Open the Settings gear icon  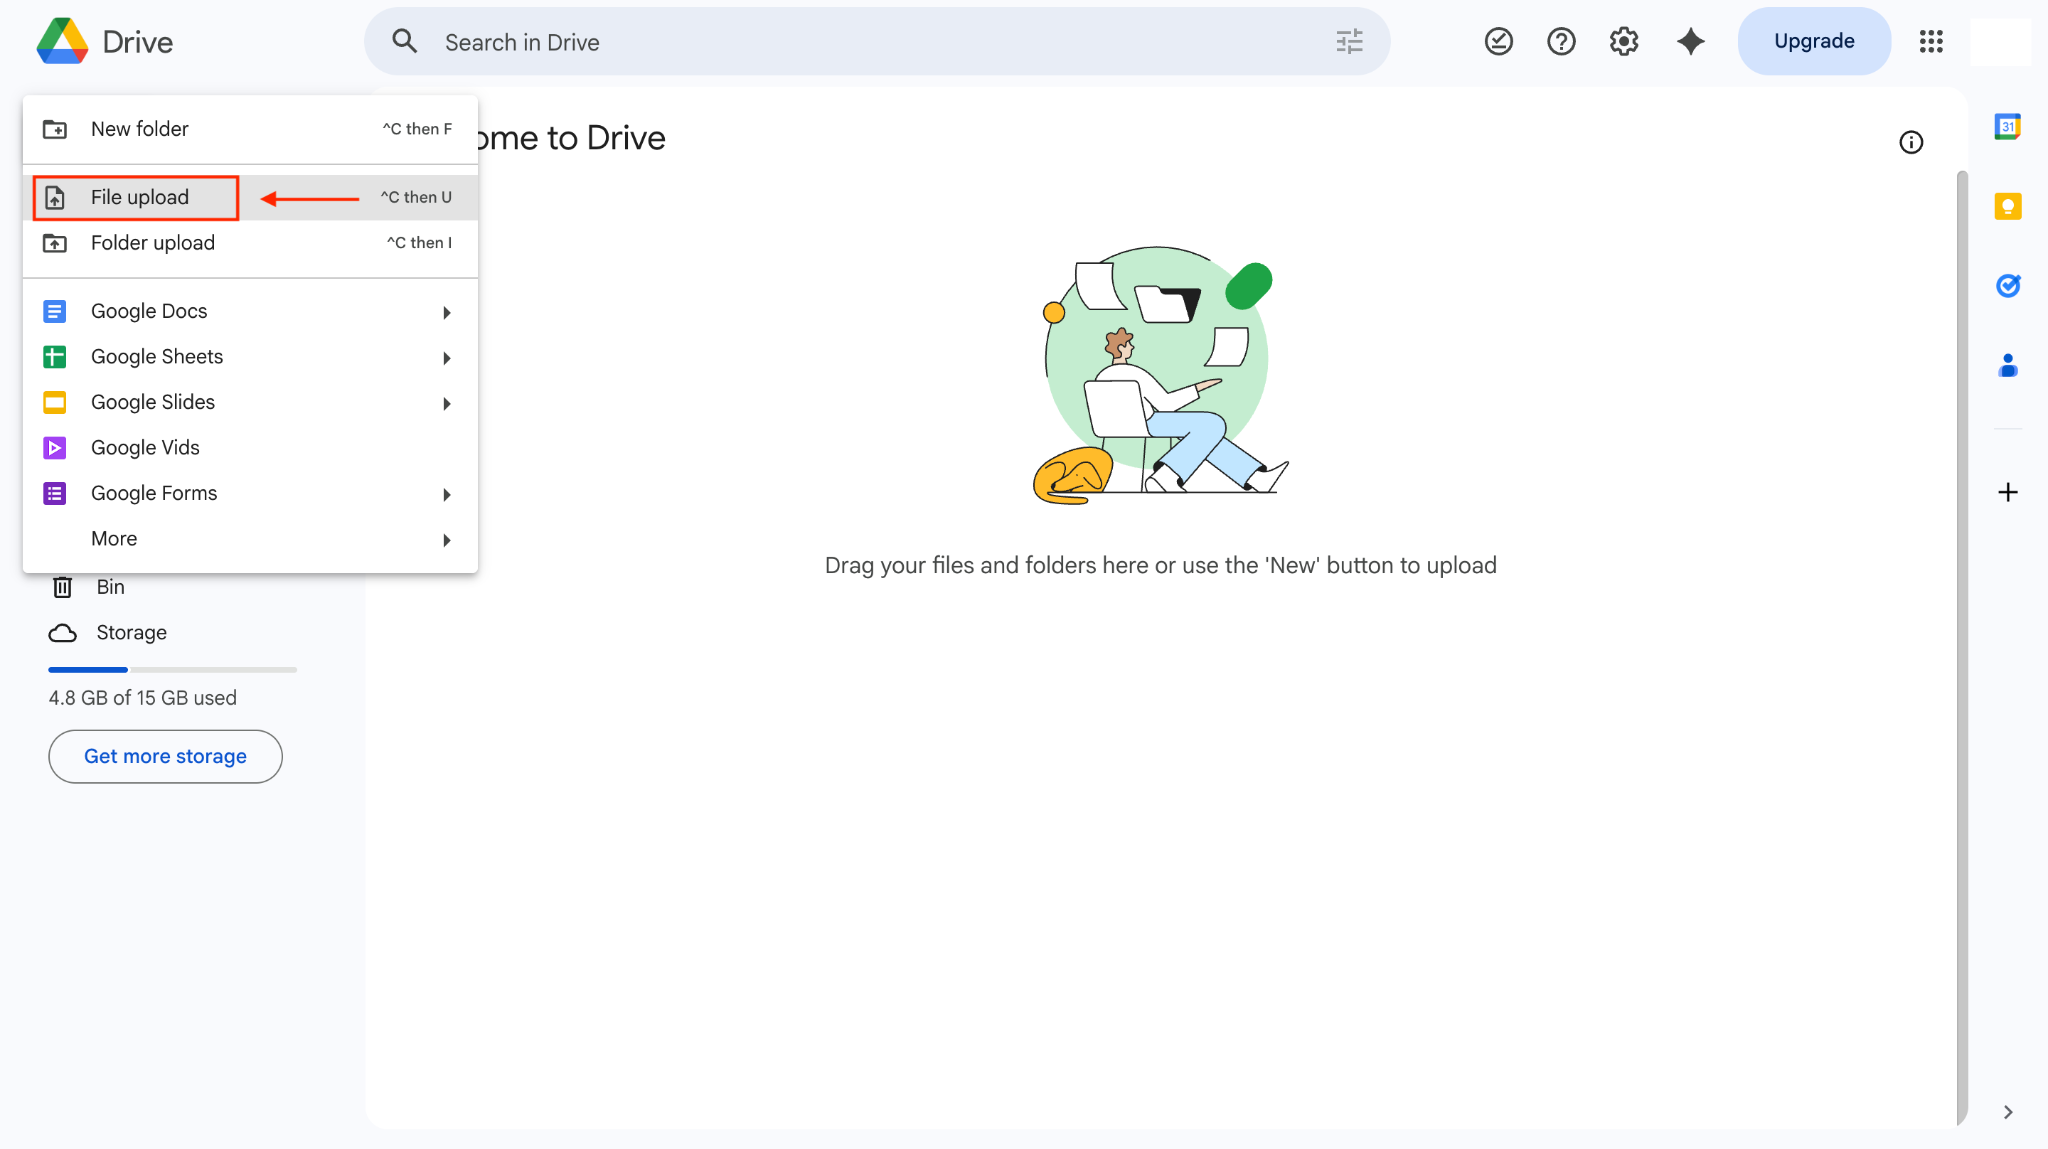[x=1624, y=41]
